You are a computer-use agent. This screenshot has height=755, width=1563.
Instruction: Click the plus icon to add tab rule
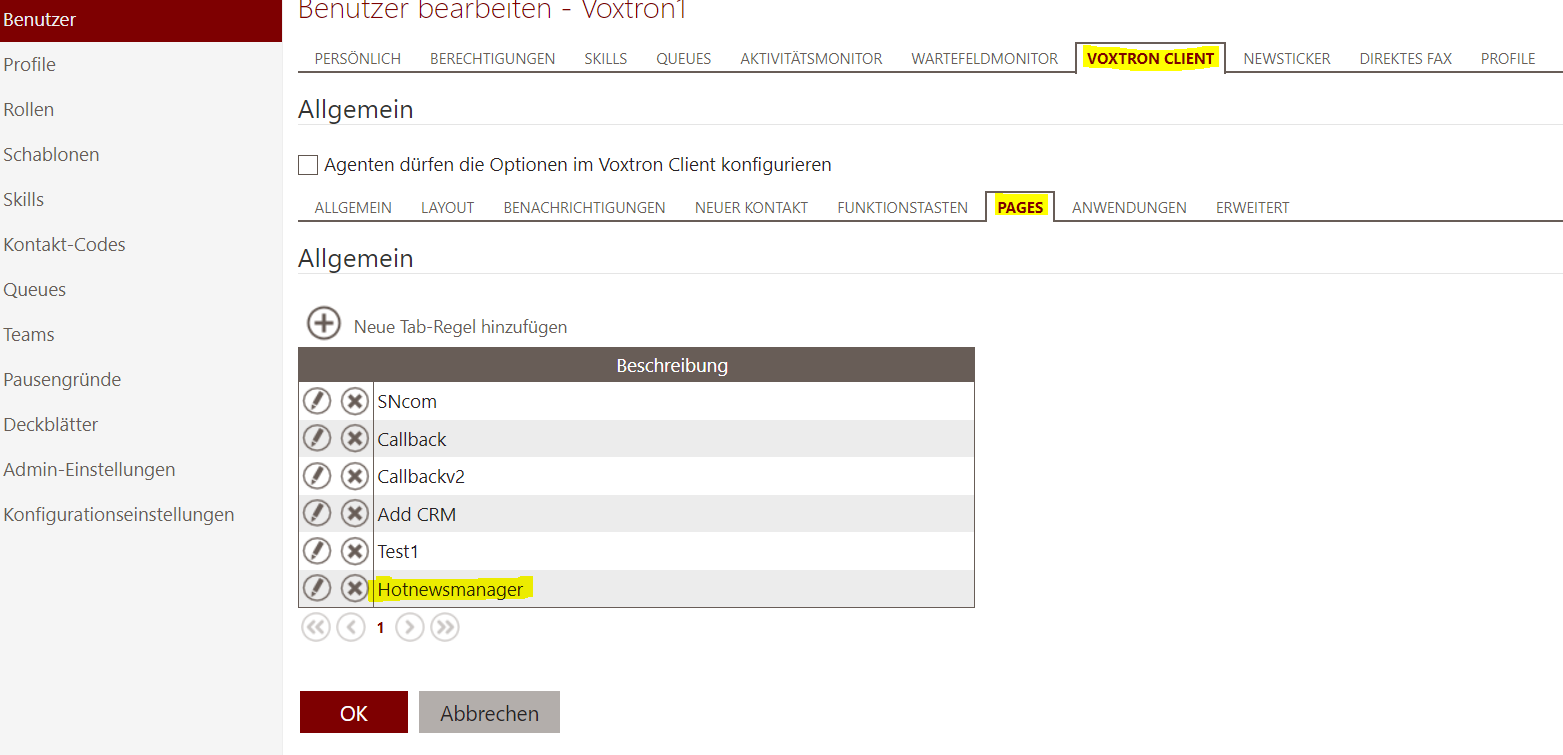[x=324, y=324]
